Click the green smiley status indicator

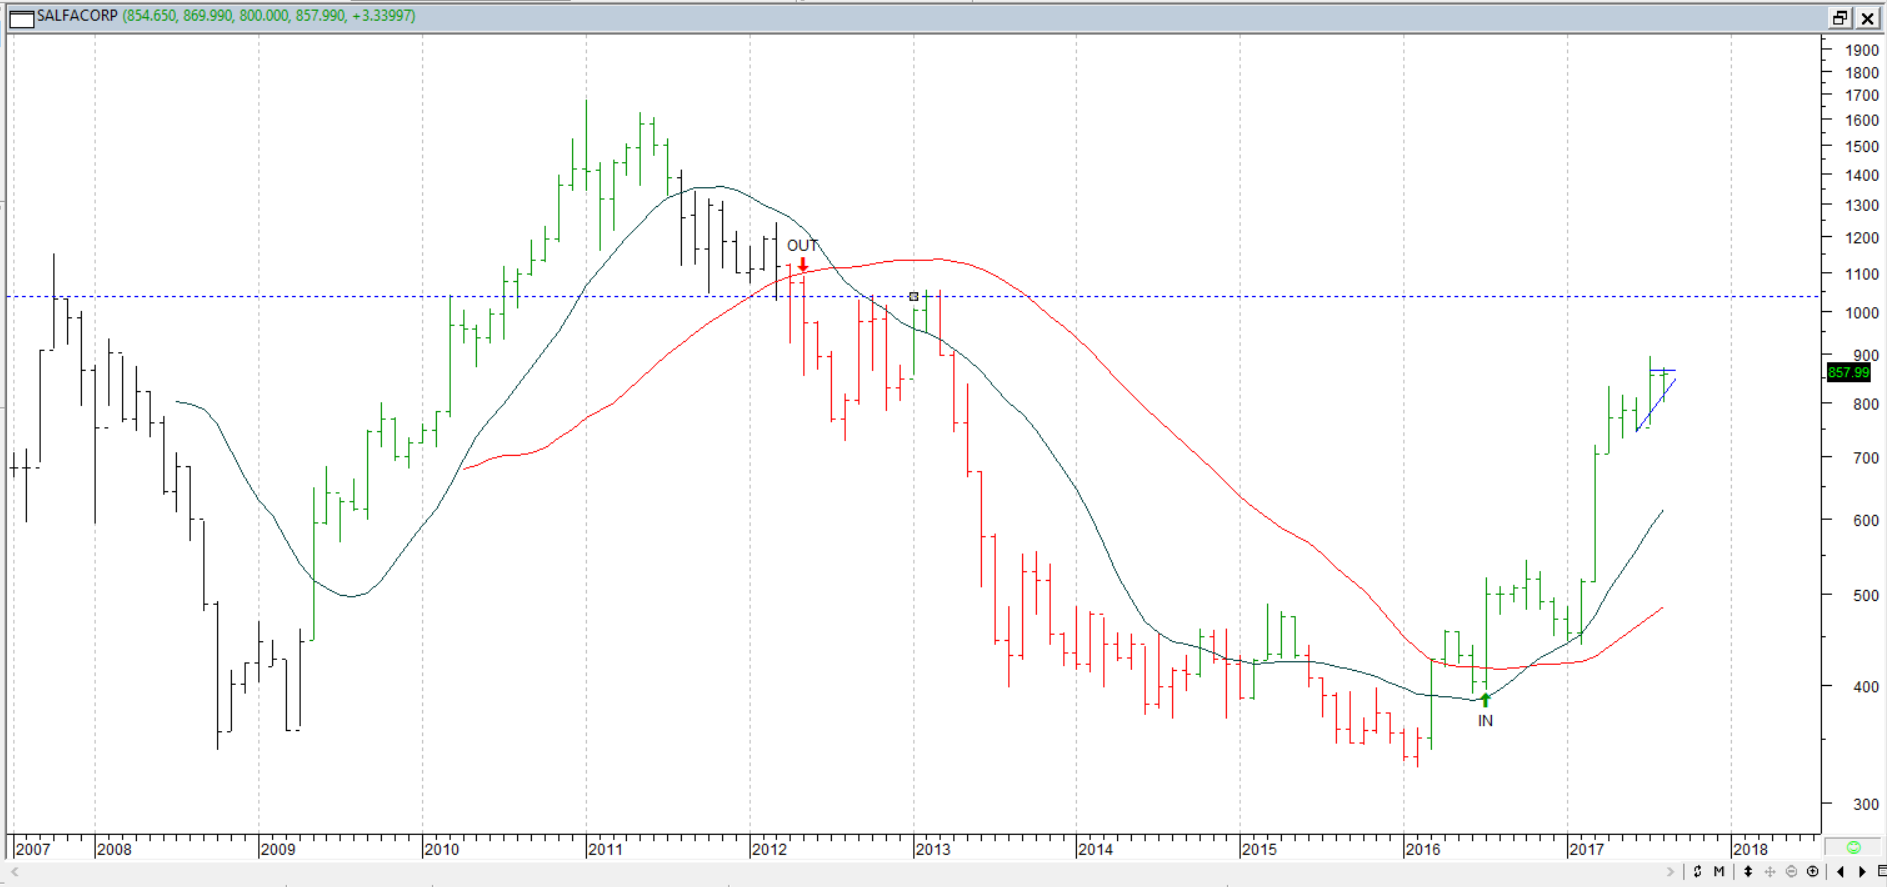[x=1853, y=848]
